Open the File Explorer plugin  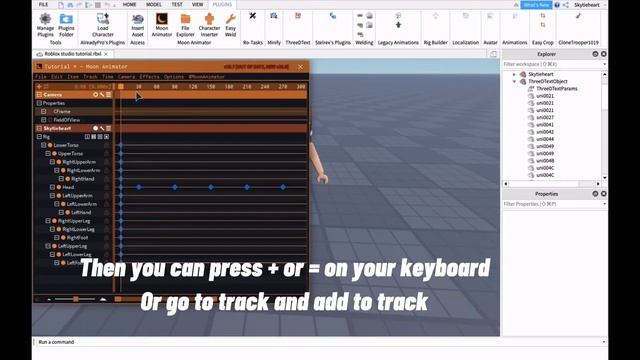pos(185,25)
